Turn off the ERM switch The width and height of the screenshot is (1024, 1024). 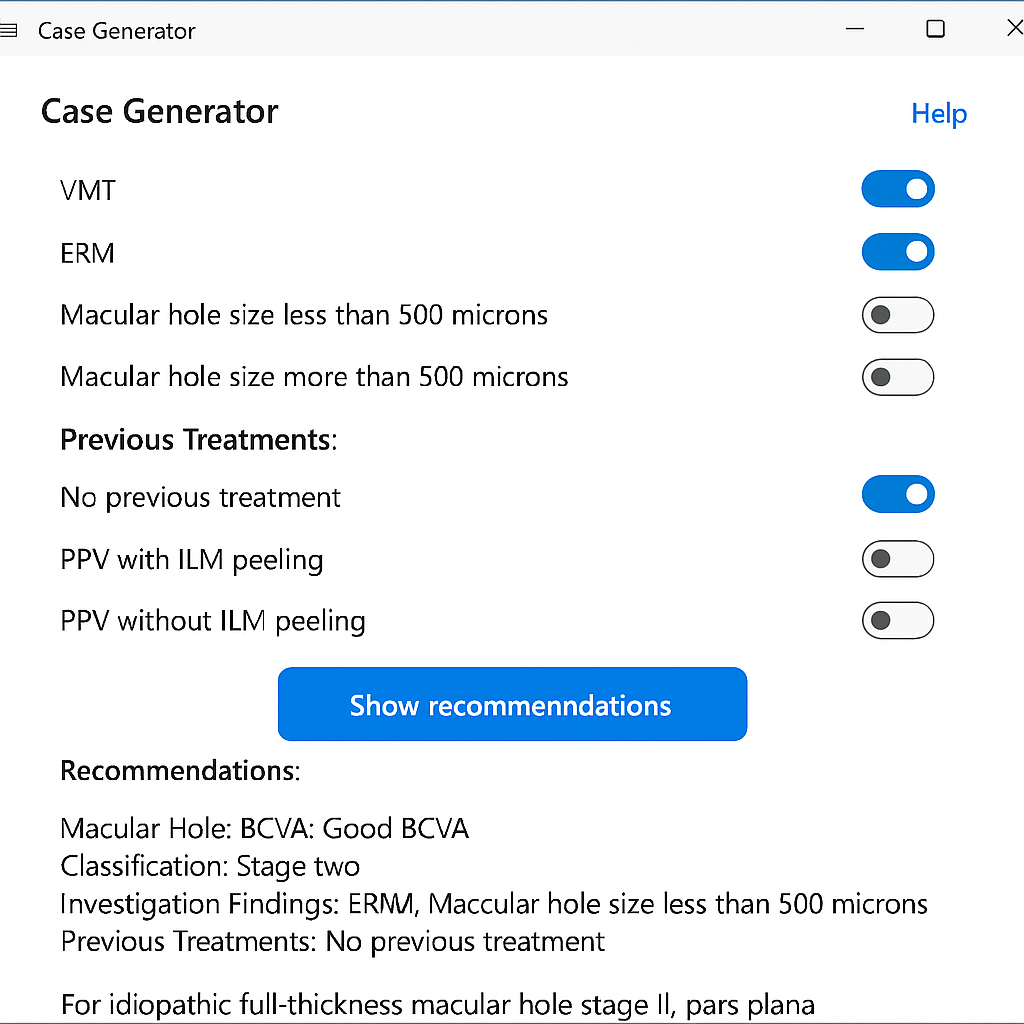[897, 252]
